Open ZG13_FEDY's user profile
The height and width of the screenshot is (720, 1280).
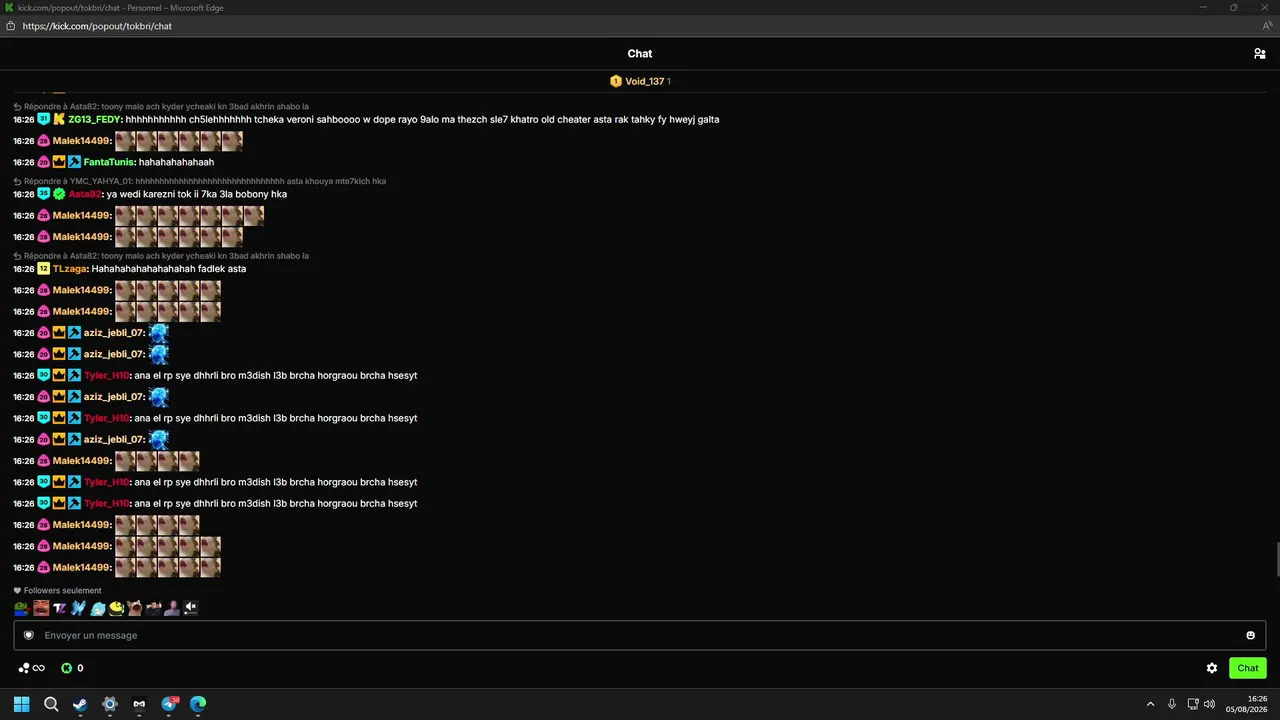coord(94,120)
